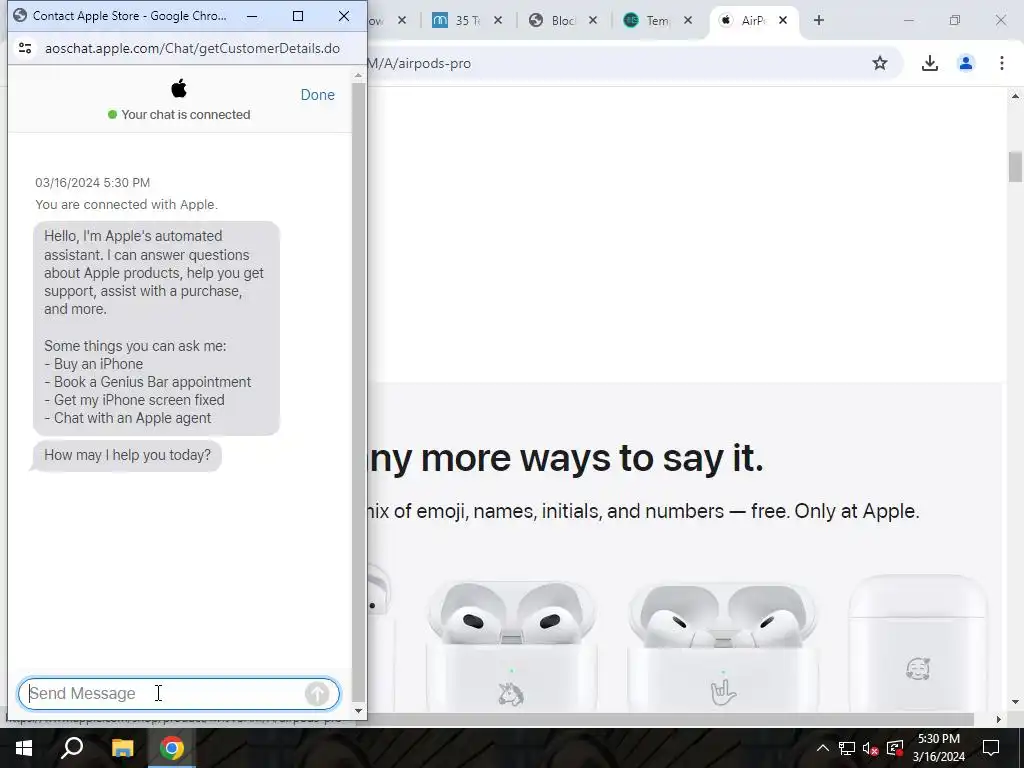Open the notification center icon
Image resolution: width=1024 pixels, height=768 pixels.
click(x=991, y=748)
